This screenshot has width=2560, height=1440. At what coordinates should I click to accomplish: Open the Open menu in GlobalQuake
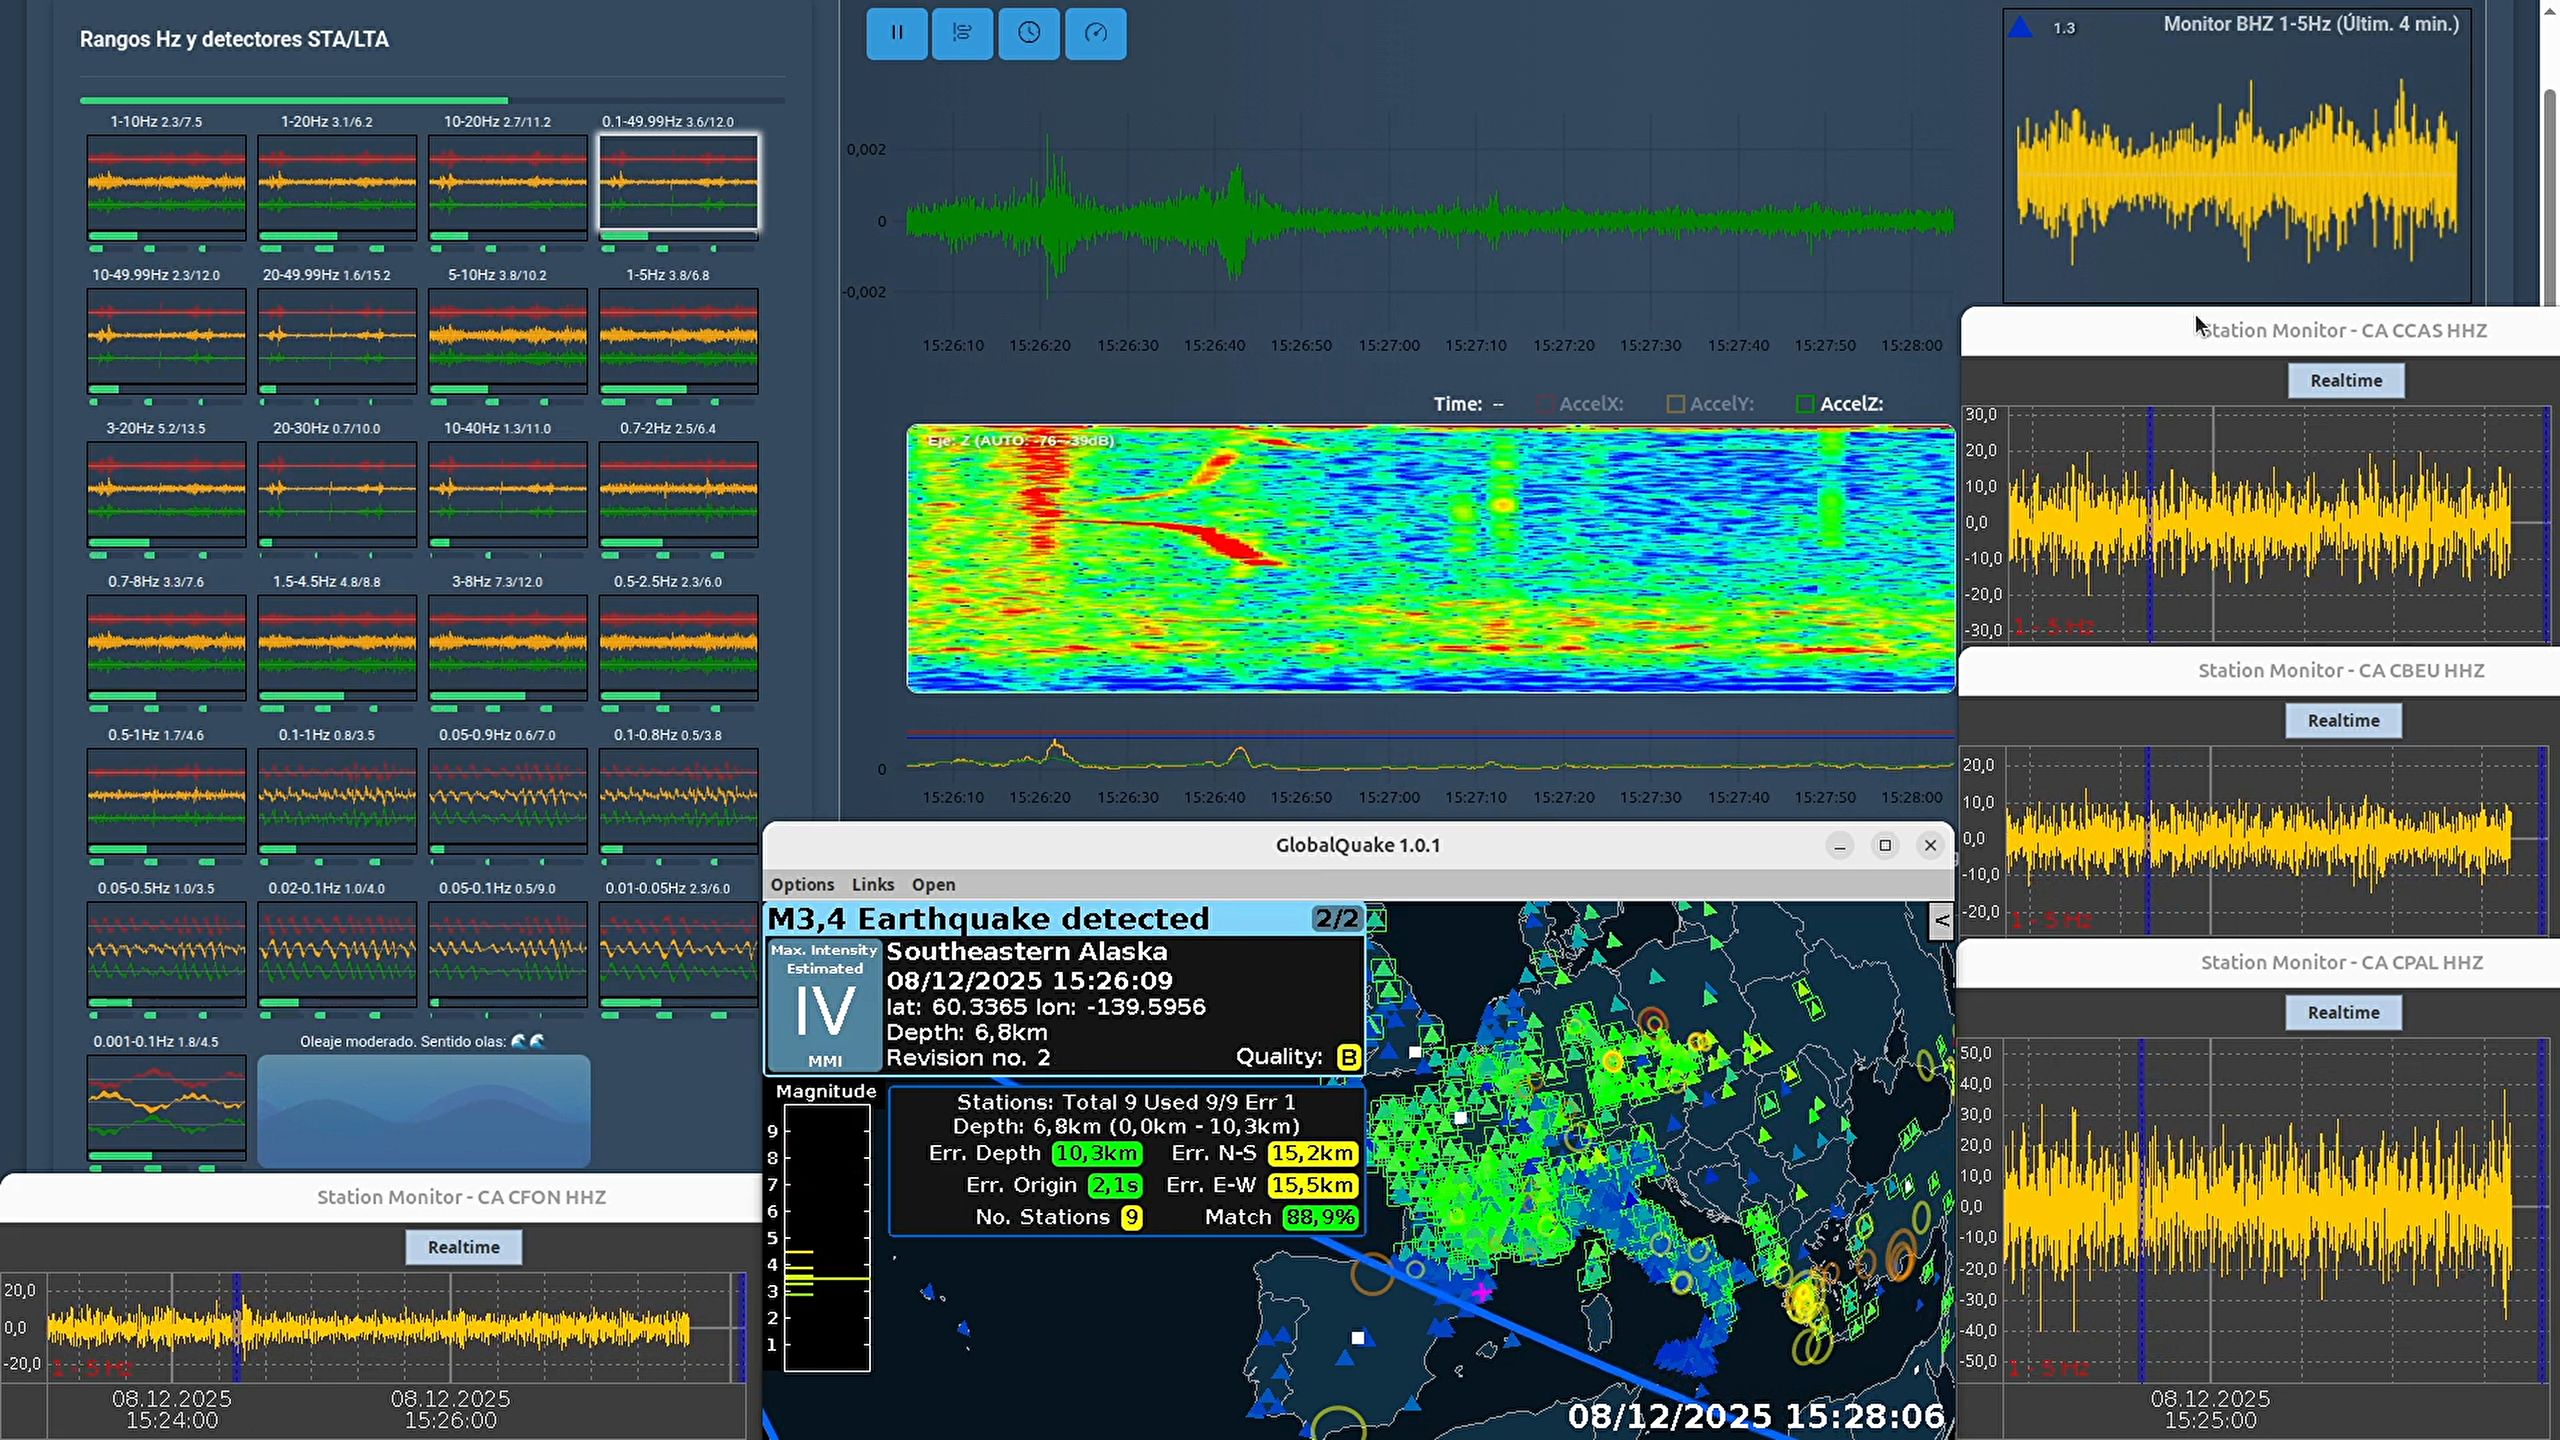pyautogui.click(x=933, y=885)
